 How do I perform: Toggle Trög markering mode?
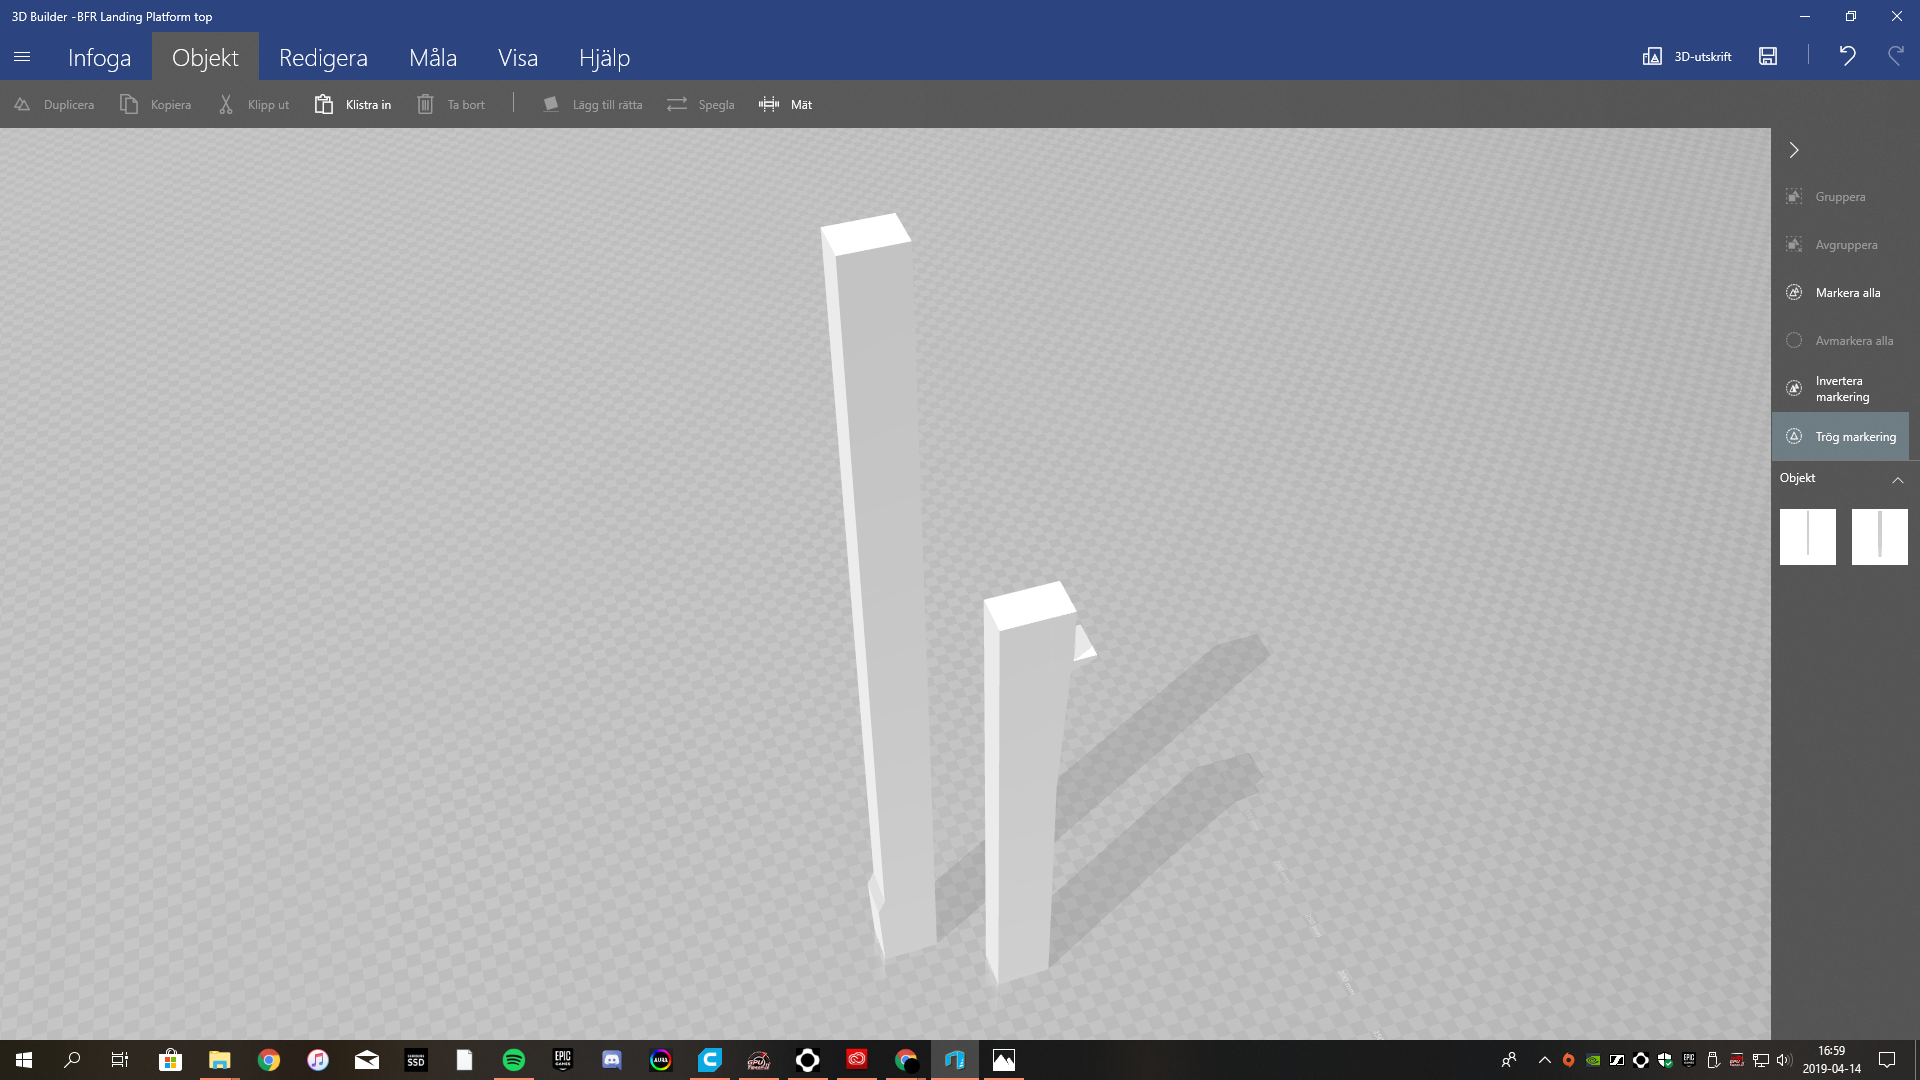[x=1840, y=437]
